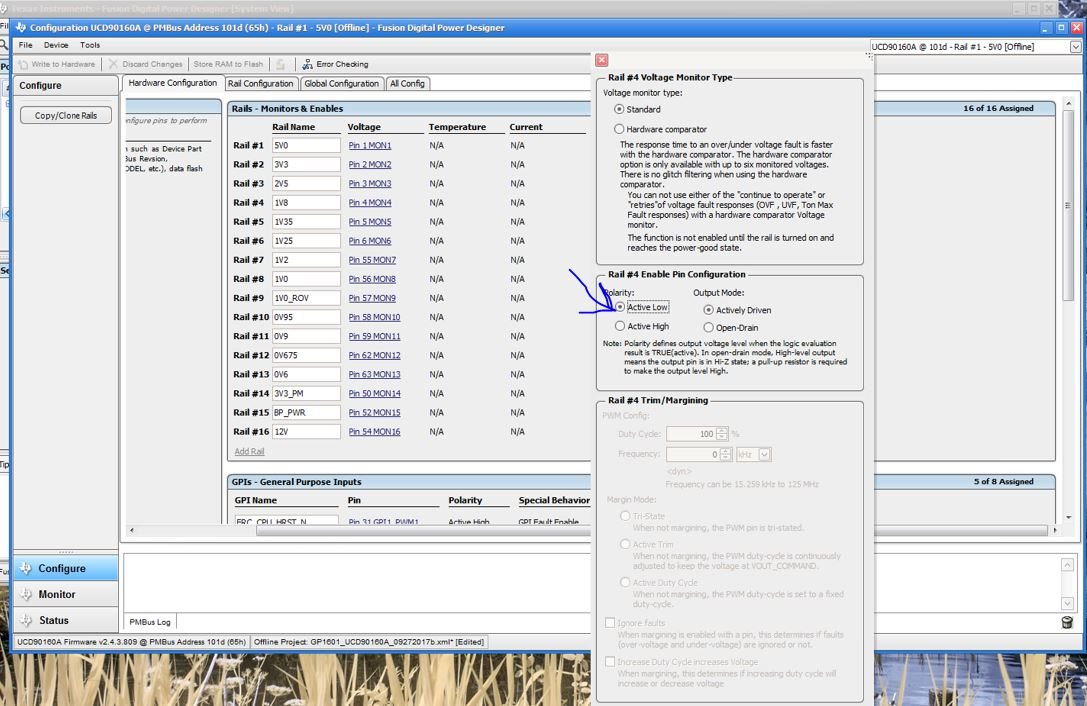The width and height of the screenshot is (1087, 706).
Task: Select Hardware comparator monitor type
Action: 619,129
